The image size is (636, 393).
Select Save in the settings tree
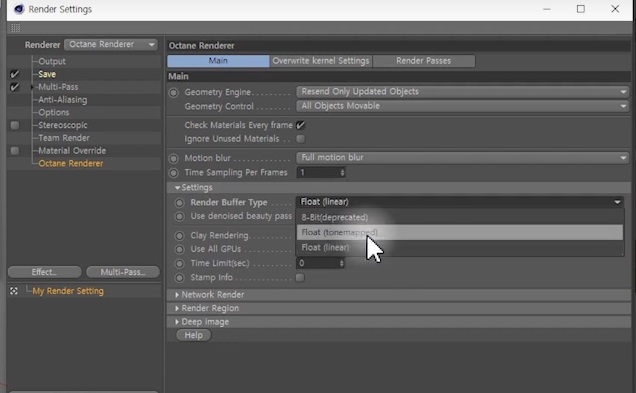click(x=47, y=74)
